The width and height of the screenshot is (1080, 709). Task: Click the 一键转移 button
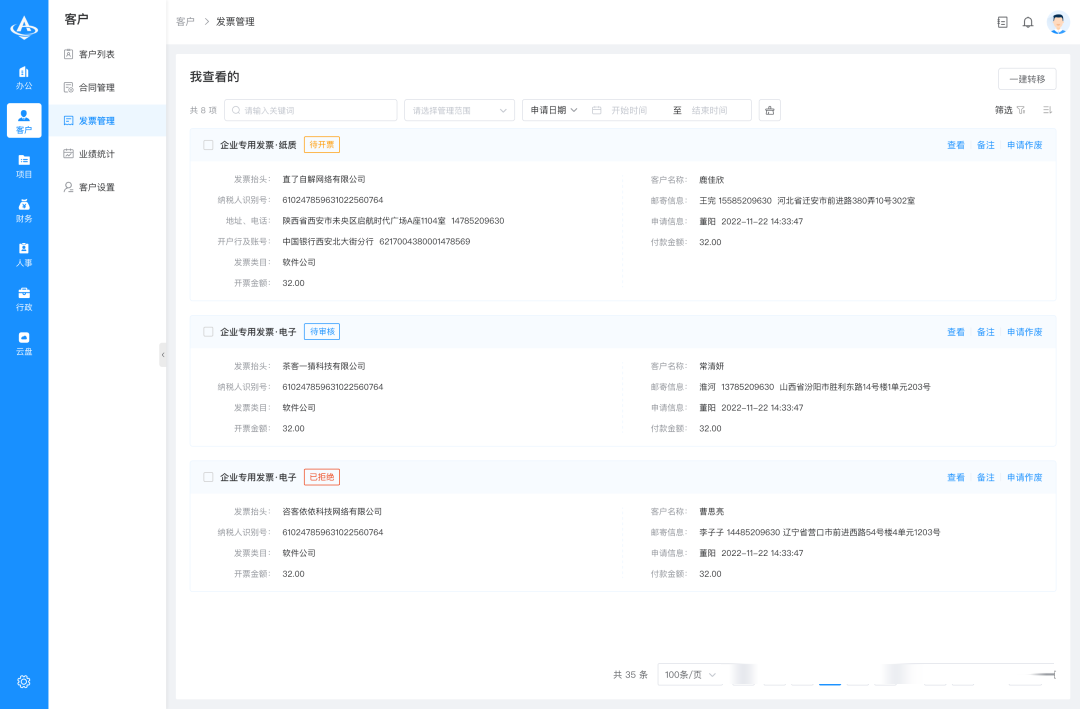click(x=1026, y=79)
